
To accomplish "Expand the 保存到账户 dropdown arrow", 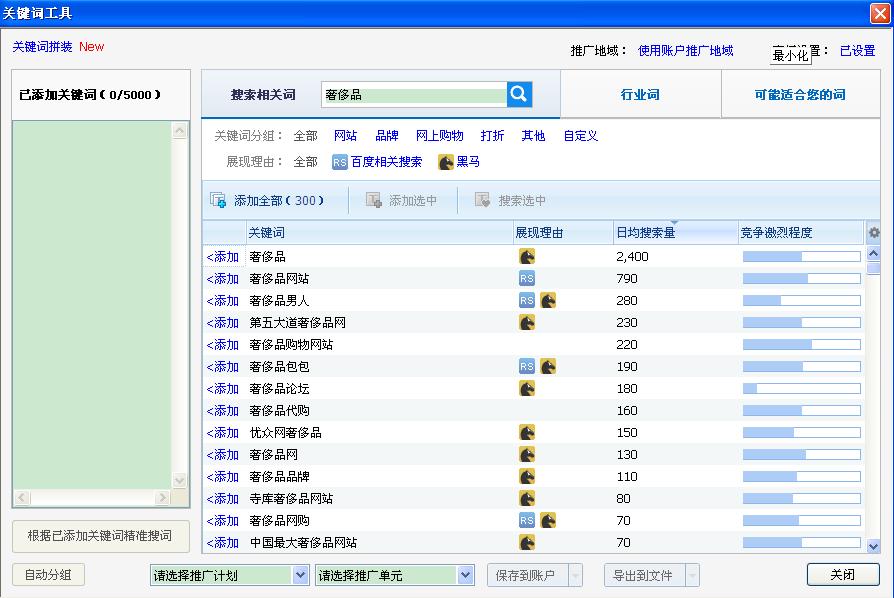I will pos(575,575).
